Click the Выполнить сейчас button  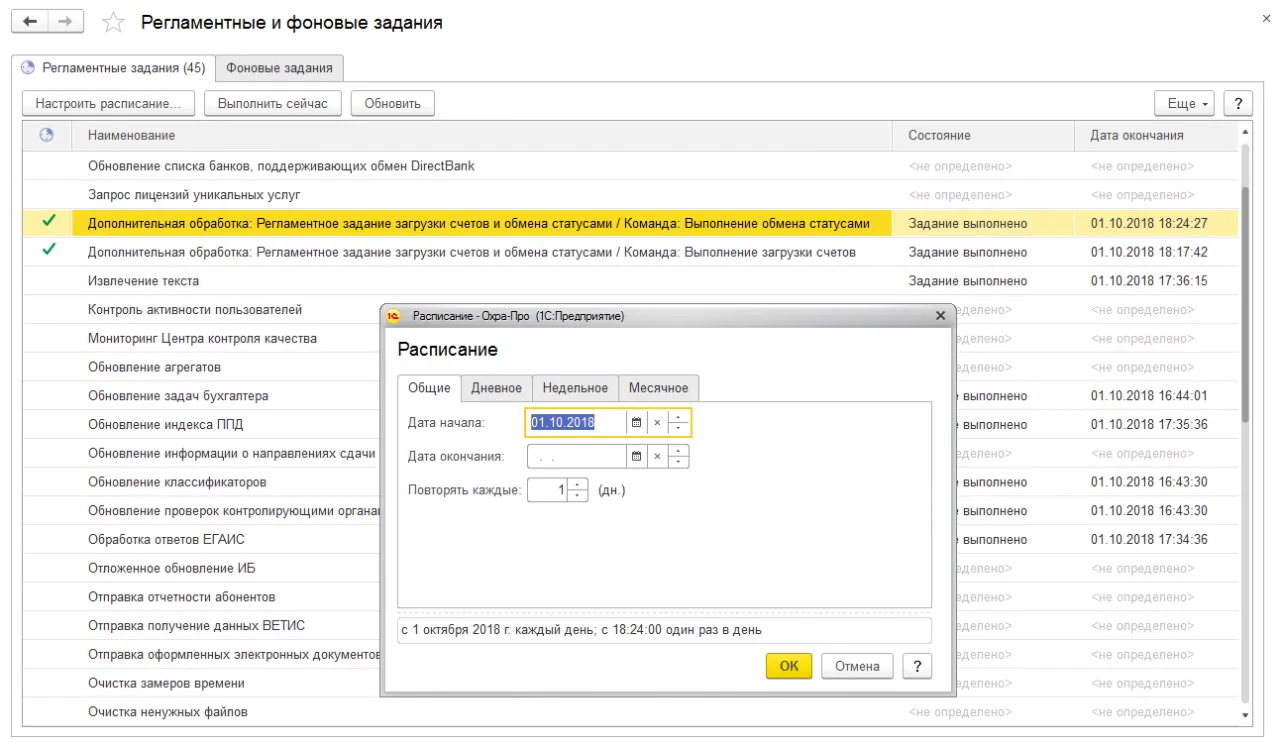(272, 103)
